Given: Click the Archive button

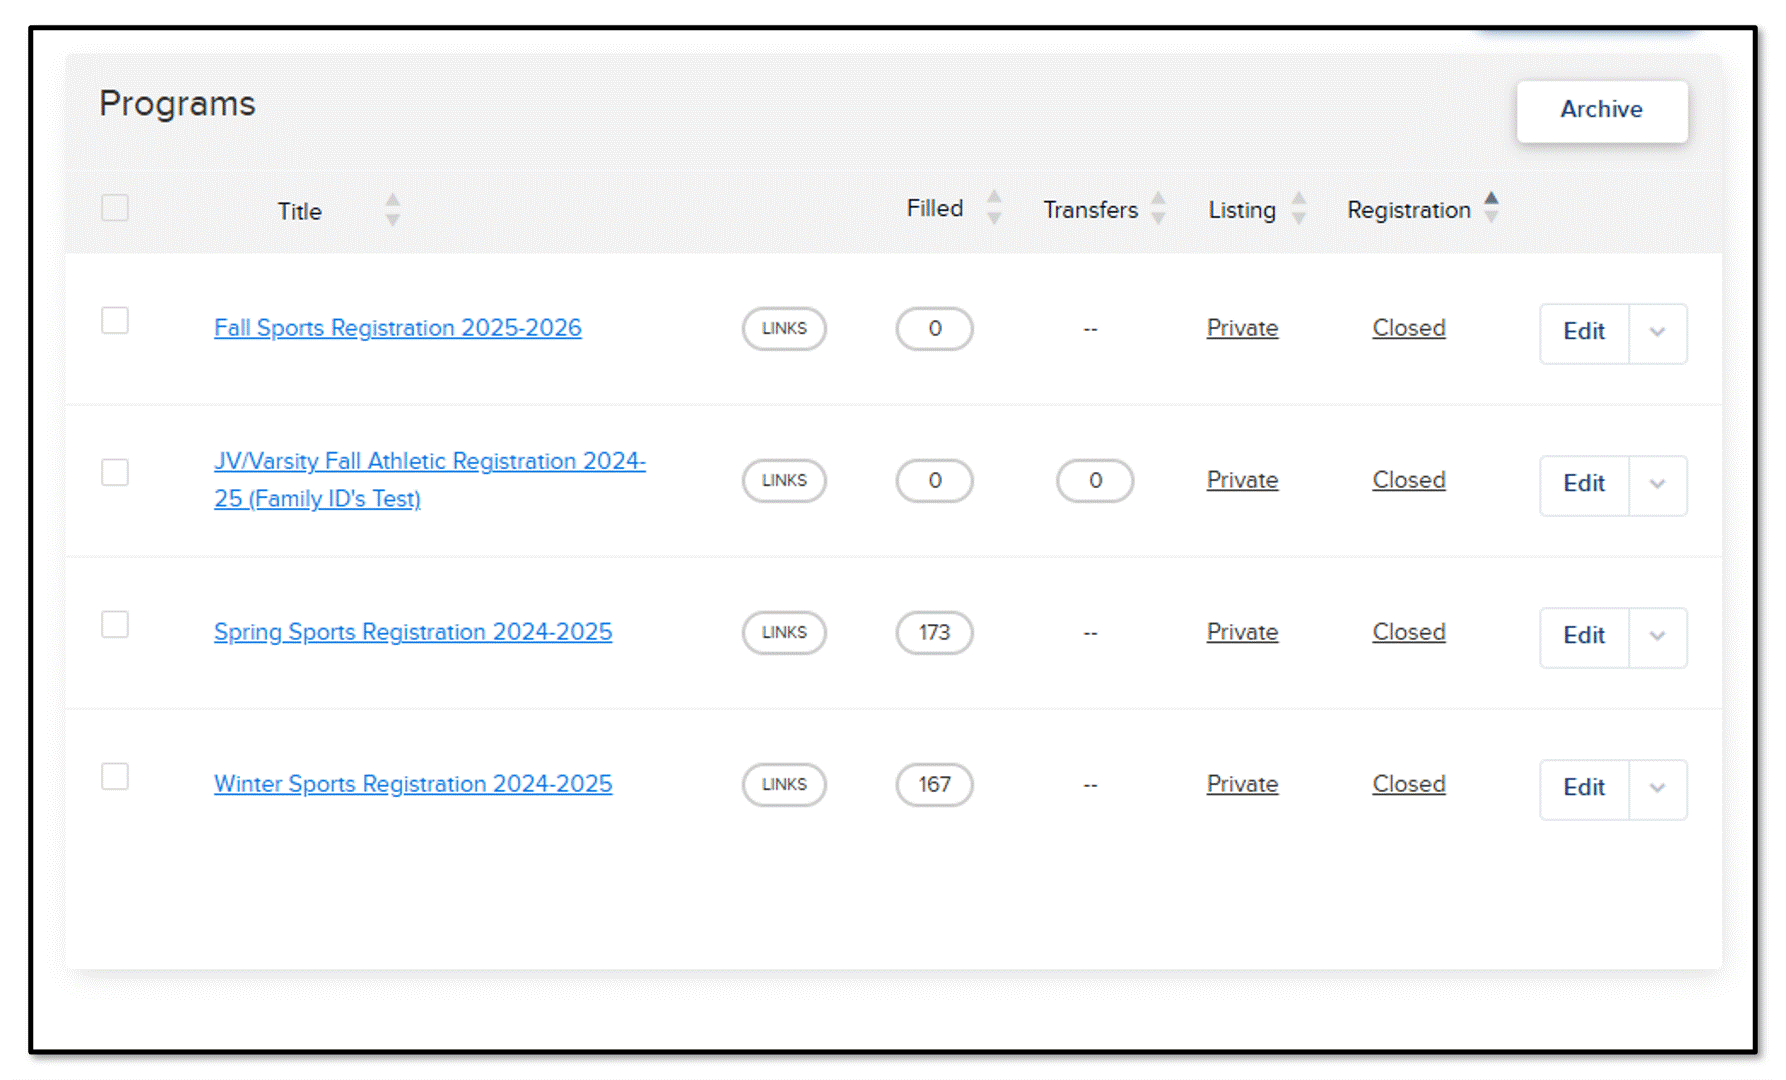Looking at the screenshot, I should point(1601,111).
